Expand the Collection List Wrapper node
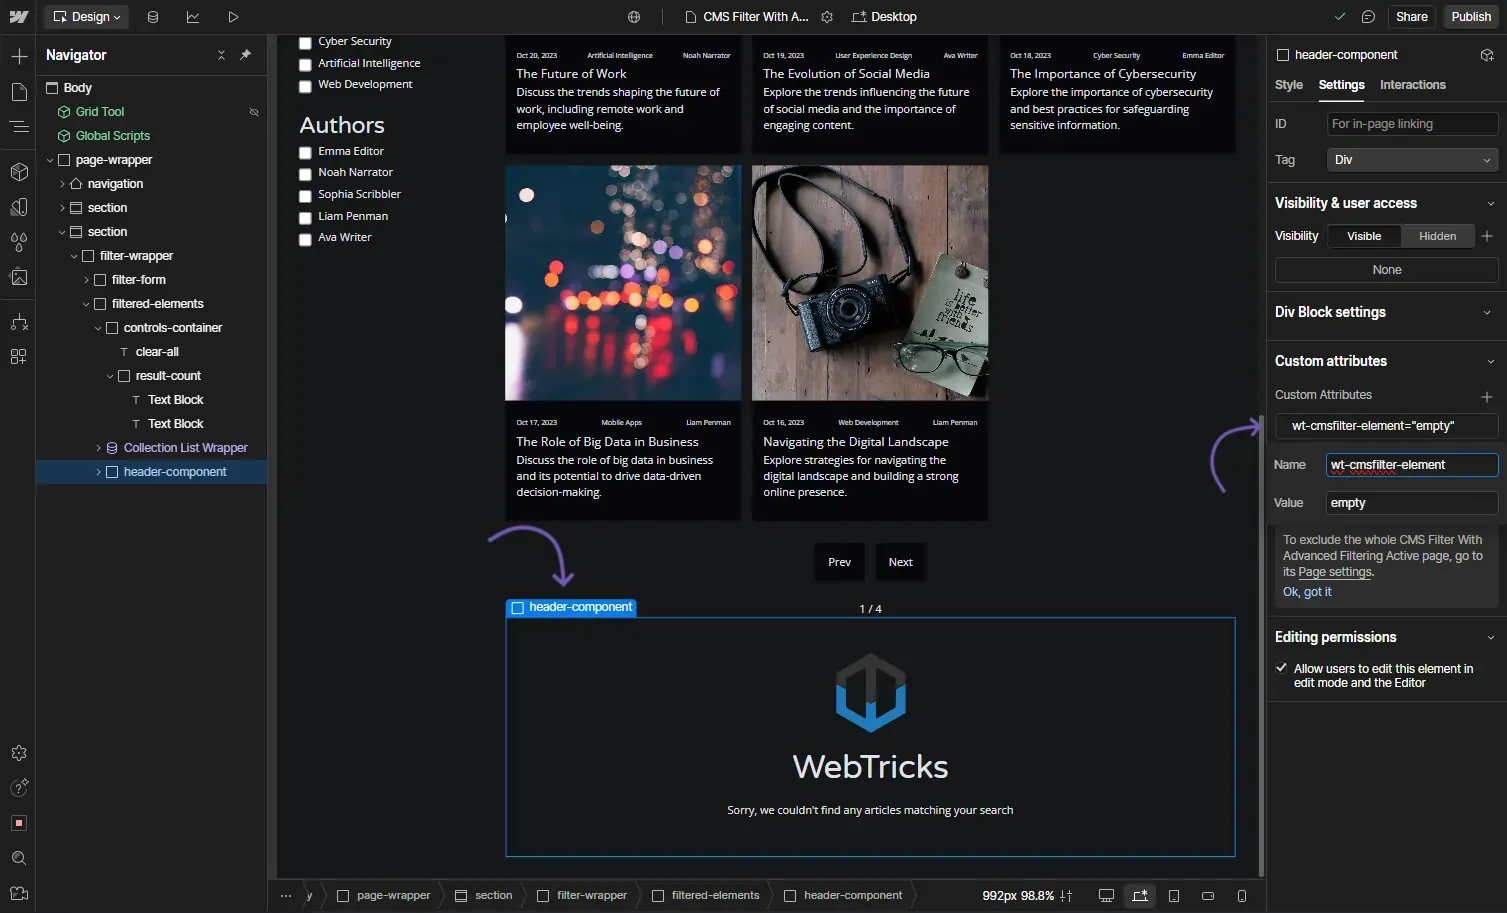Image resolution: width=1507 pixels, height=913 pixels. [x=98, y=448]
